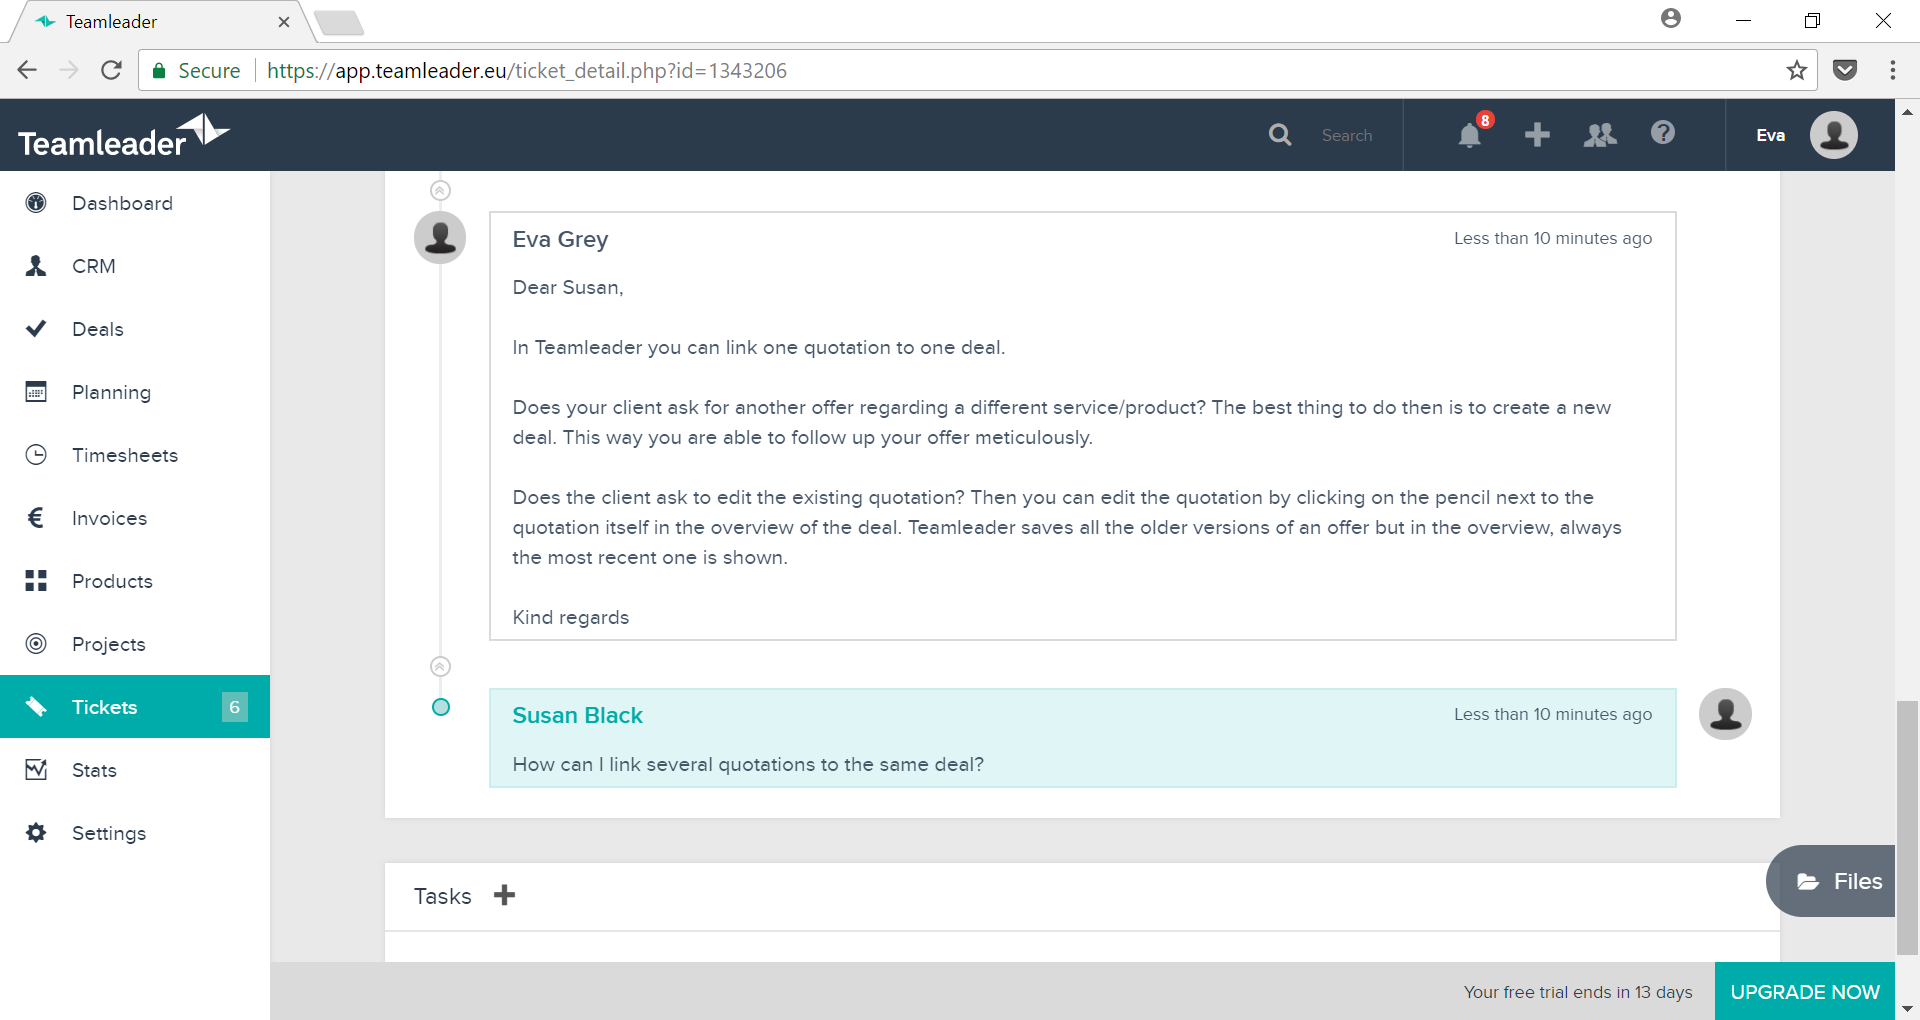The image size is (1920, 1020).
Task: Open a new browser tab
Action: 339,22
